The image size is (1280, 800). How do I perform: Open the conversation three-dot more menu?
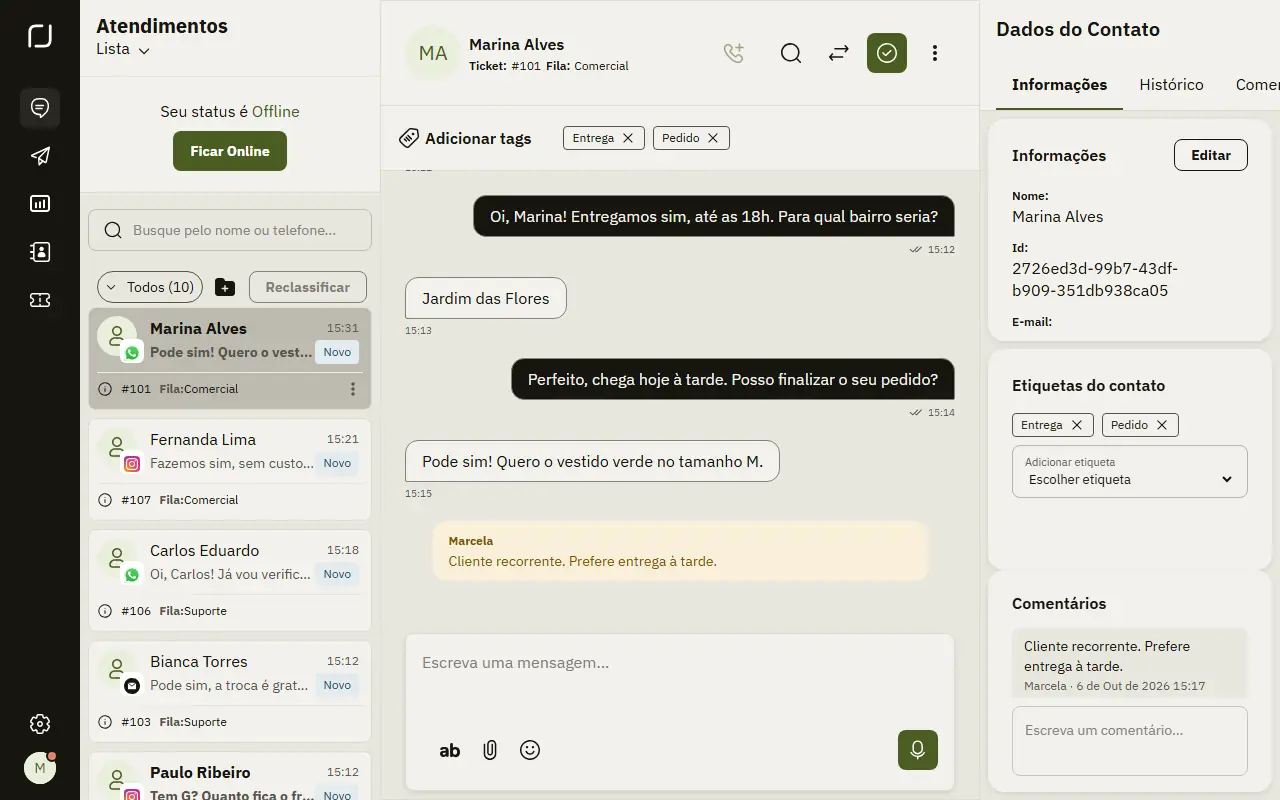click(x=935, y=53)
